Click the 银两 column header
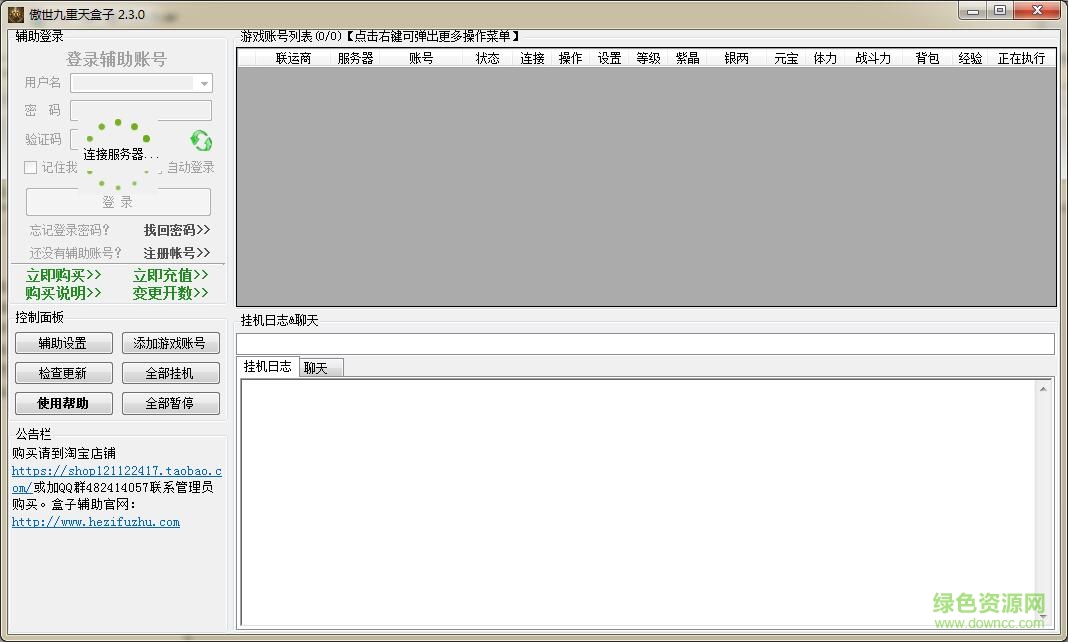 click(736, 59)
